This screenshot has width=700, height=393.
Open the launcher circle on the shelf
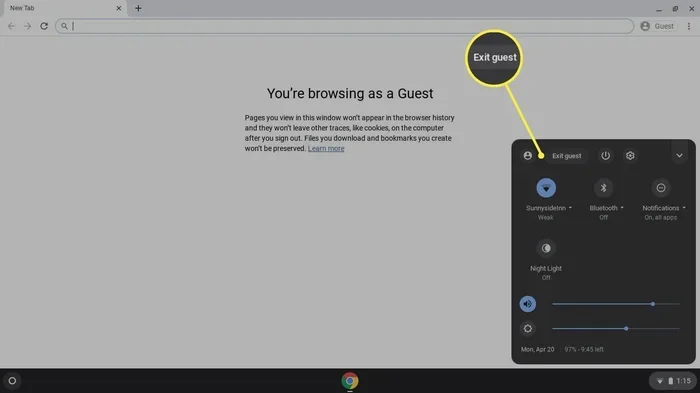[x=12, y=381]
